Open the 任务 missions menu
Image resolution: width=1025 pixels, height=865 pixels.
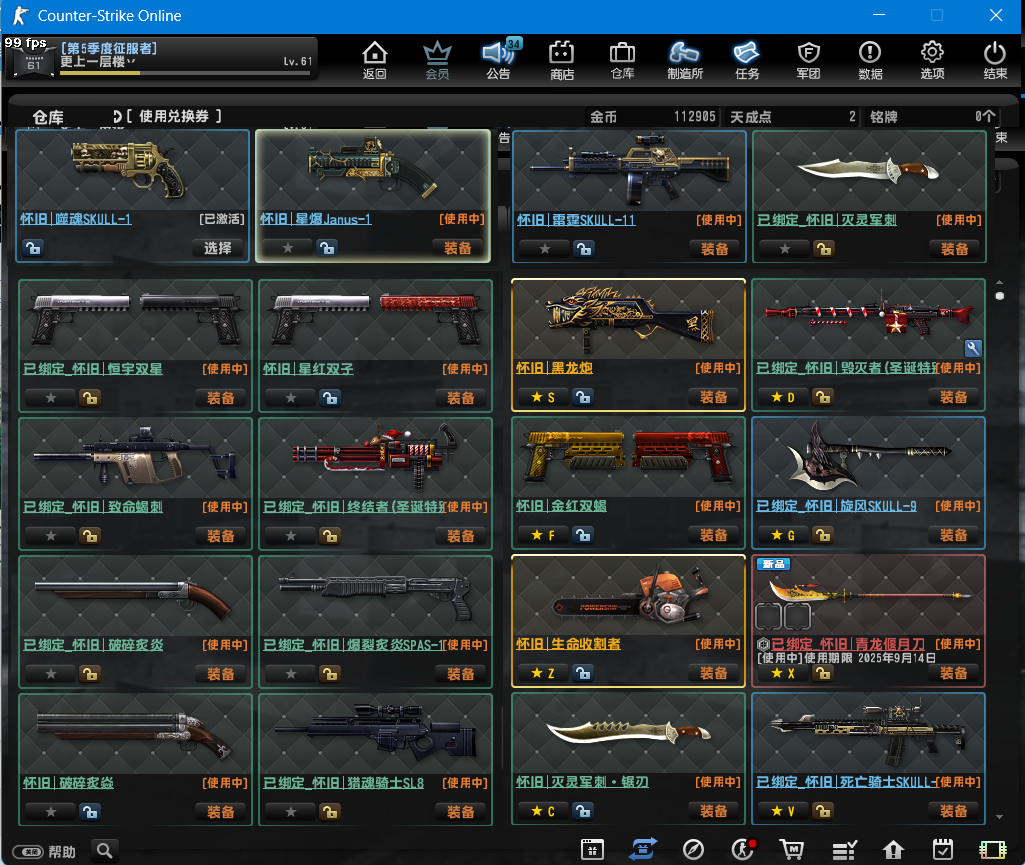pyautogui.click(x=747, y=59)
